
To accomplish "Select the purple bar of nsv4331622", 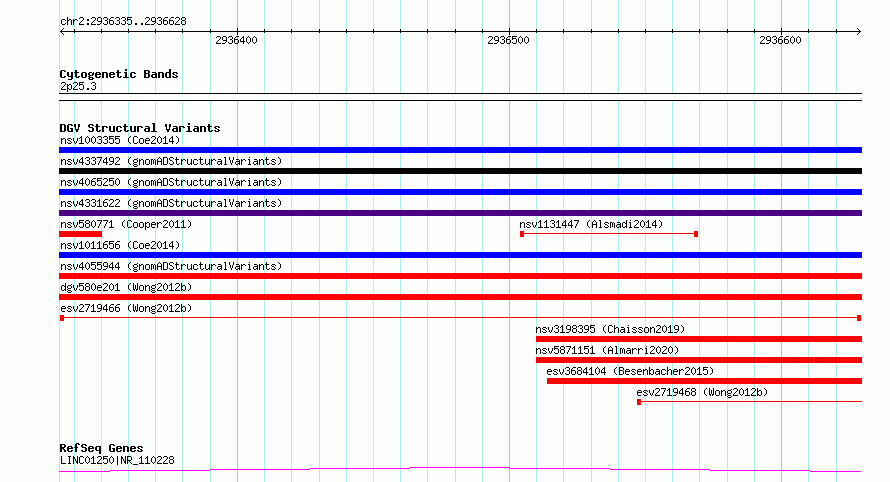I will click(460, 213).
